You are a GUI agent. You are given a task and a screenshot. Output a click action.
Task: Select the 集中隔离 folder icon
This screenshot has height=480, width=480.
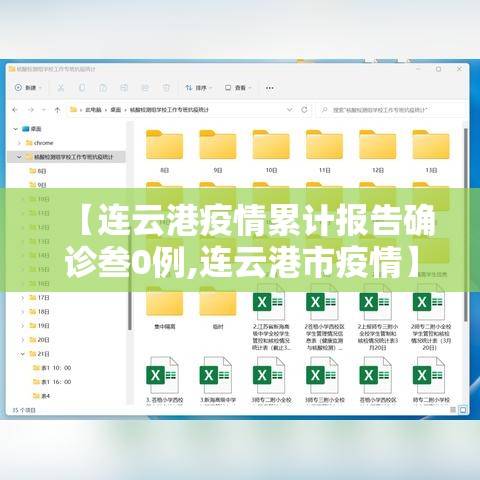click(164, 301)
